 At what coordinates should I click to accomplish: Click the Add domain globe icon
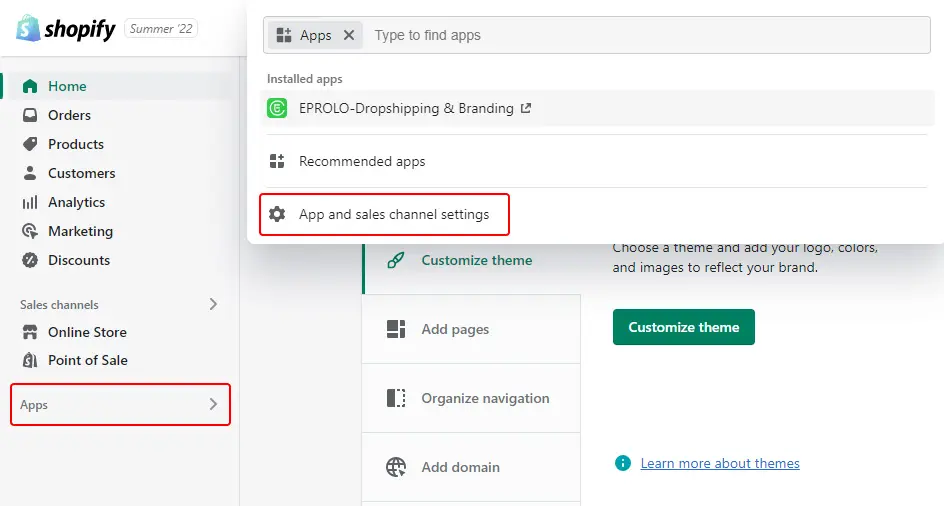click(x=396, y=467)
